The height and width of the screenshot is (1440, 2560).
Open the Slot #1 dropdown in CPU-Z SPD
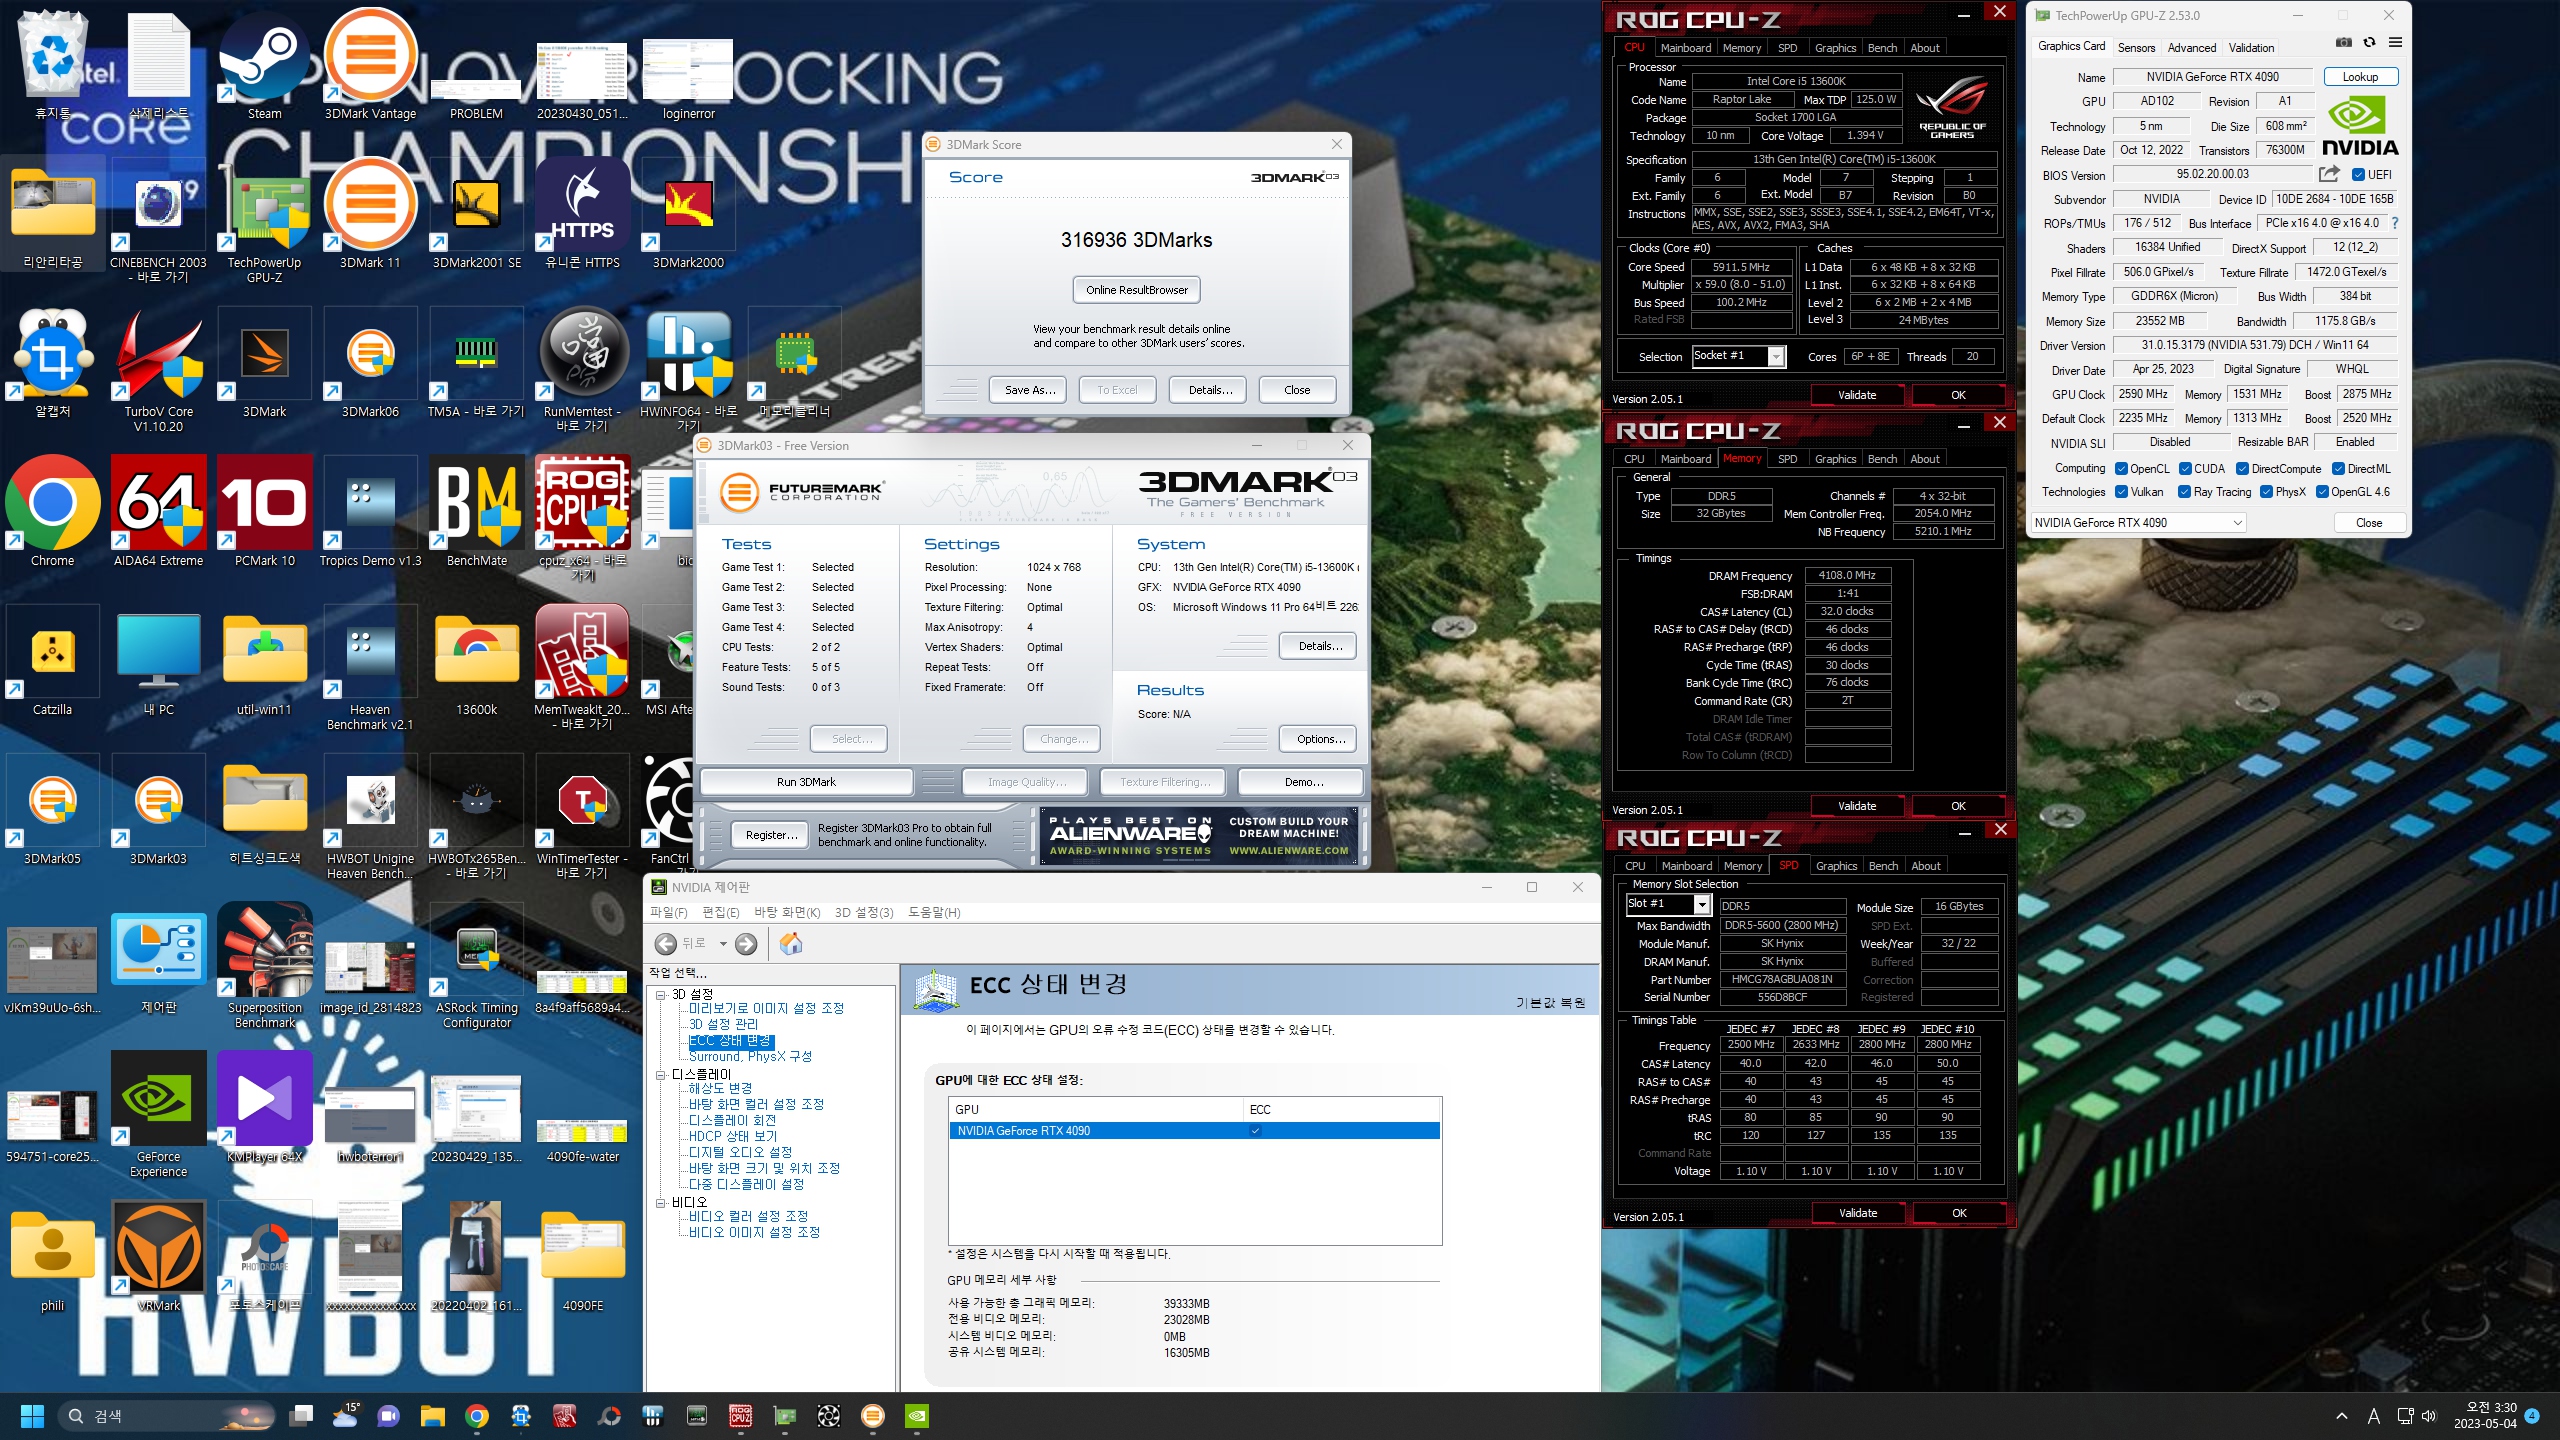pyautogui.click(x=1668, y=904)
